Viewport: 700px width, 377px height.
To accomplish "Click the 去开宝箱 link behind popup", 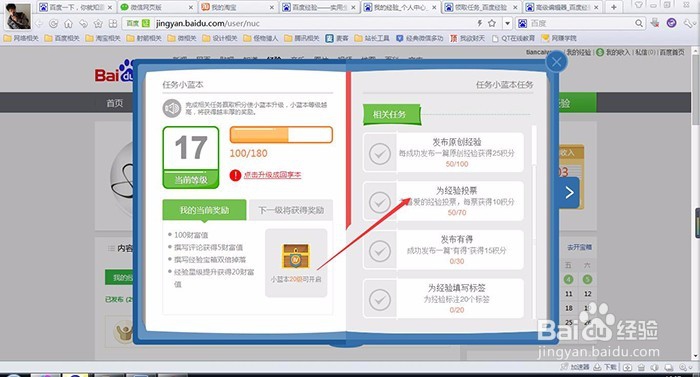I will point(579,247).
